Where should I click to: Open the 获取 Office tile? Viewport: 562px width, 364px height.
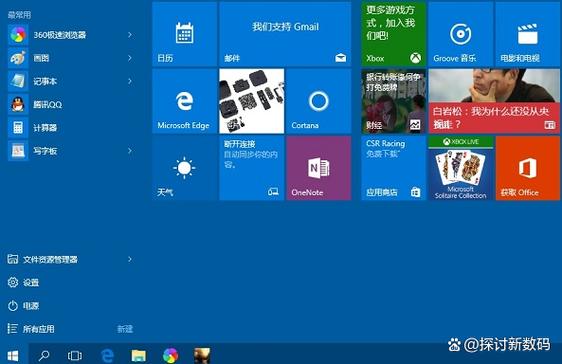click(x=528, y=168)
